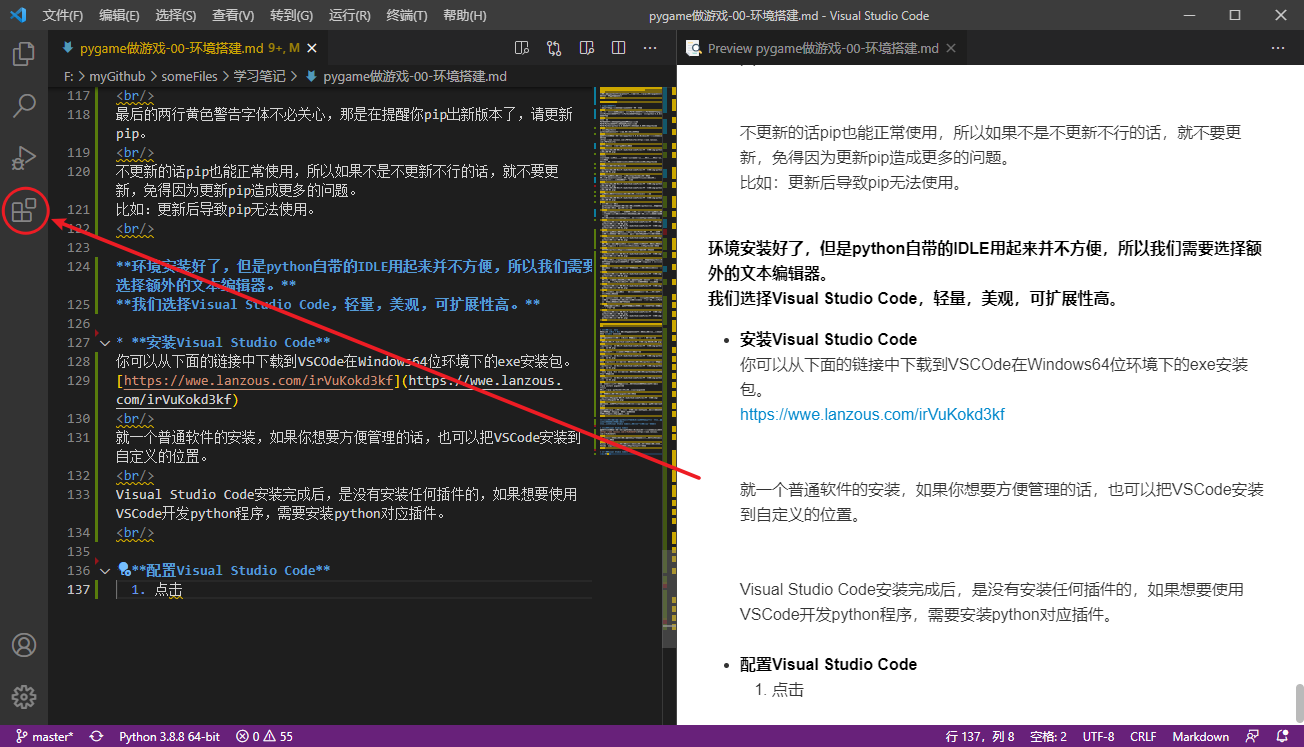Click line number 124 in gutter
This screenshot has height=747, width=1304.
coord(78,267)
